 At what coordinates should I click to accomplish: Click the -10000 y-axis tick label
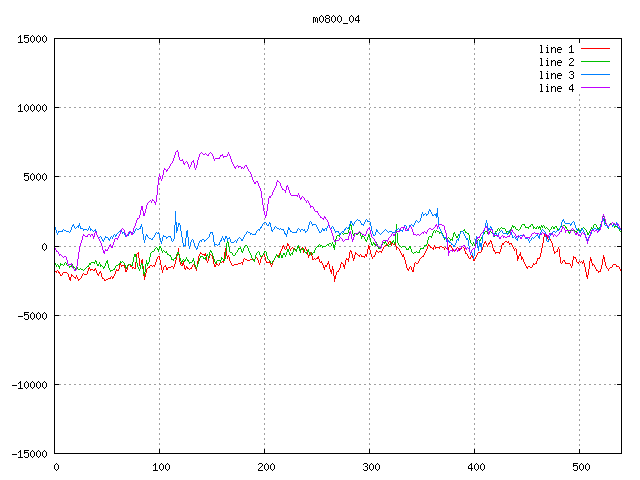click(29, 384)
